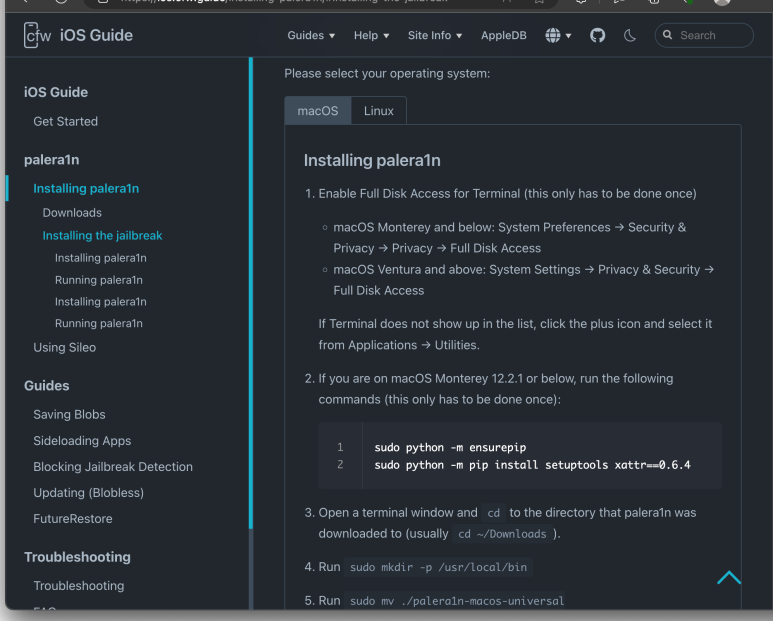
Task: Toggle dark mode with moon icon
Action: 630,35
